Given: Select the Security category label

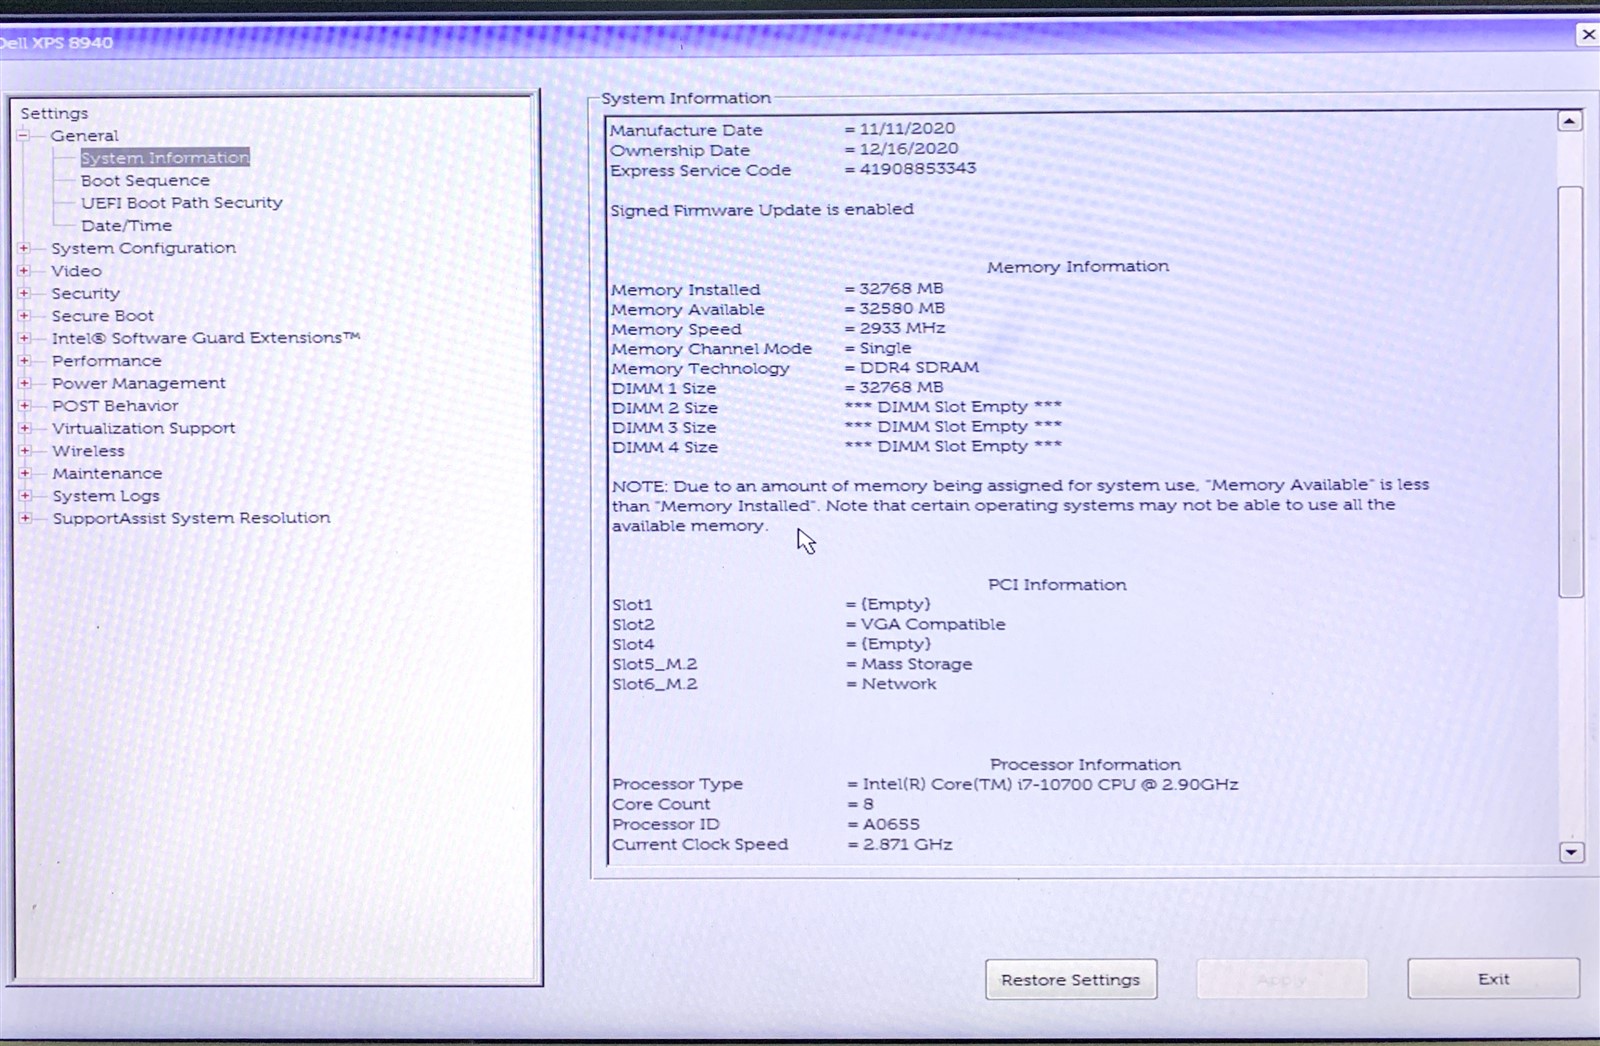Looking at the screenshot, I should coord(85,293).
